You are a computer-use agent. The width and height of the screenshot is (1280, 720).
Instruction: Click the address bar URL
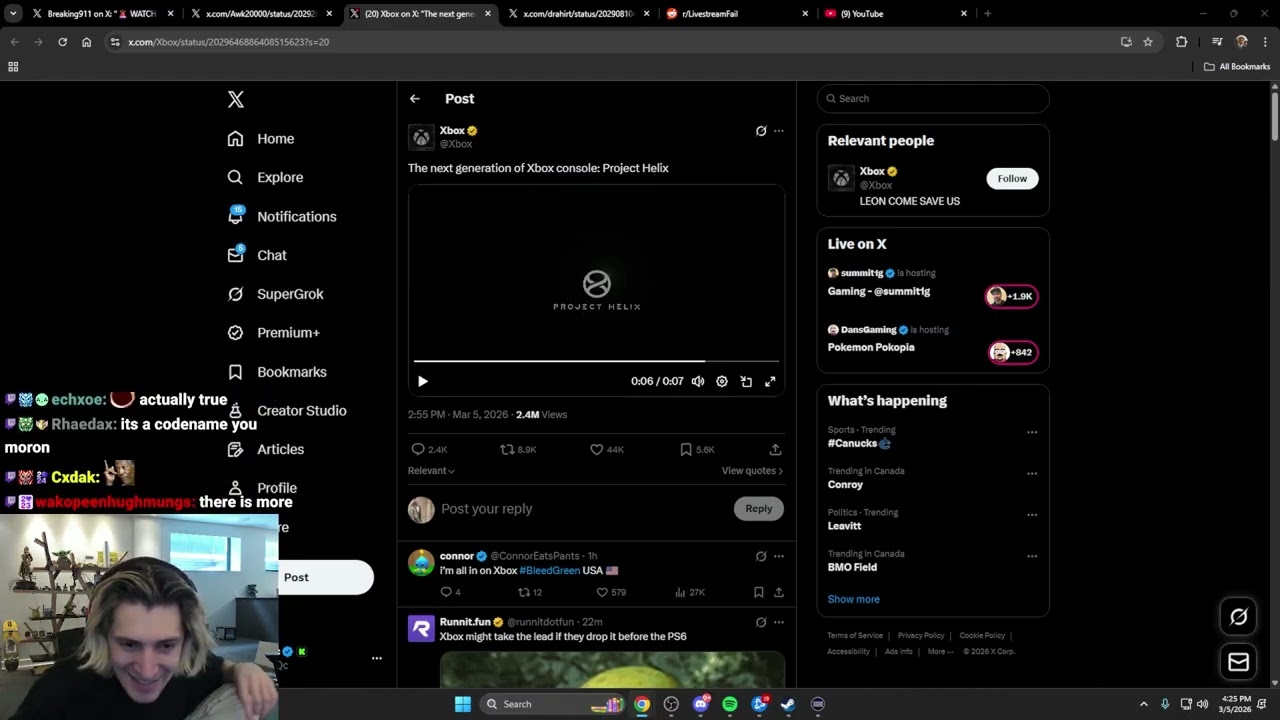(228, 42)
